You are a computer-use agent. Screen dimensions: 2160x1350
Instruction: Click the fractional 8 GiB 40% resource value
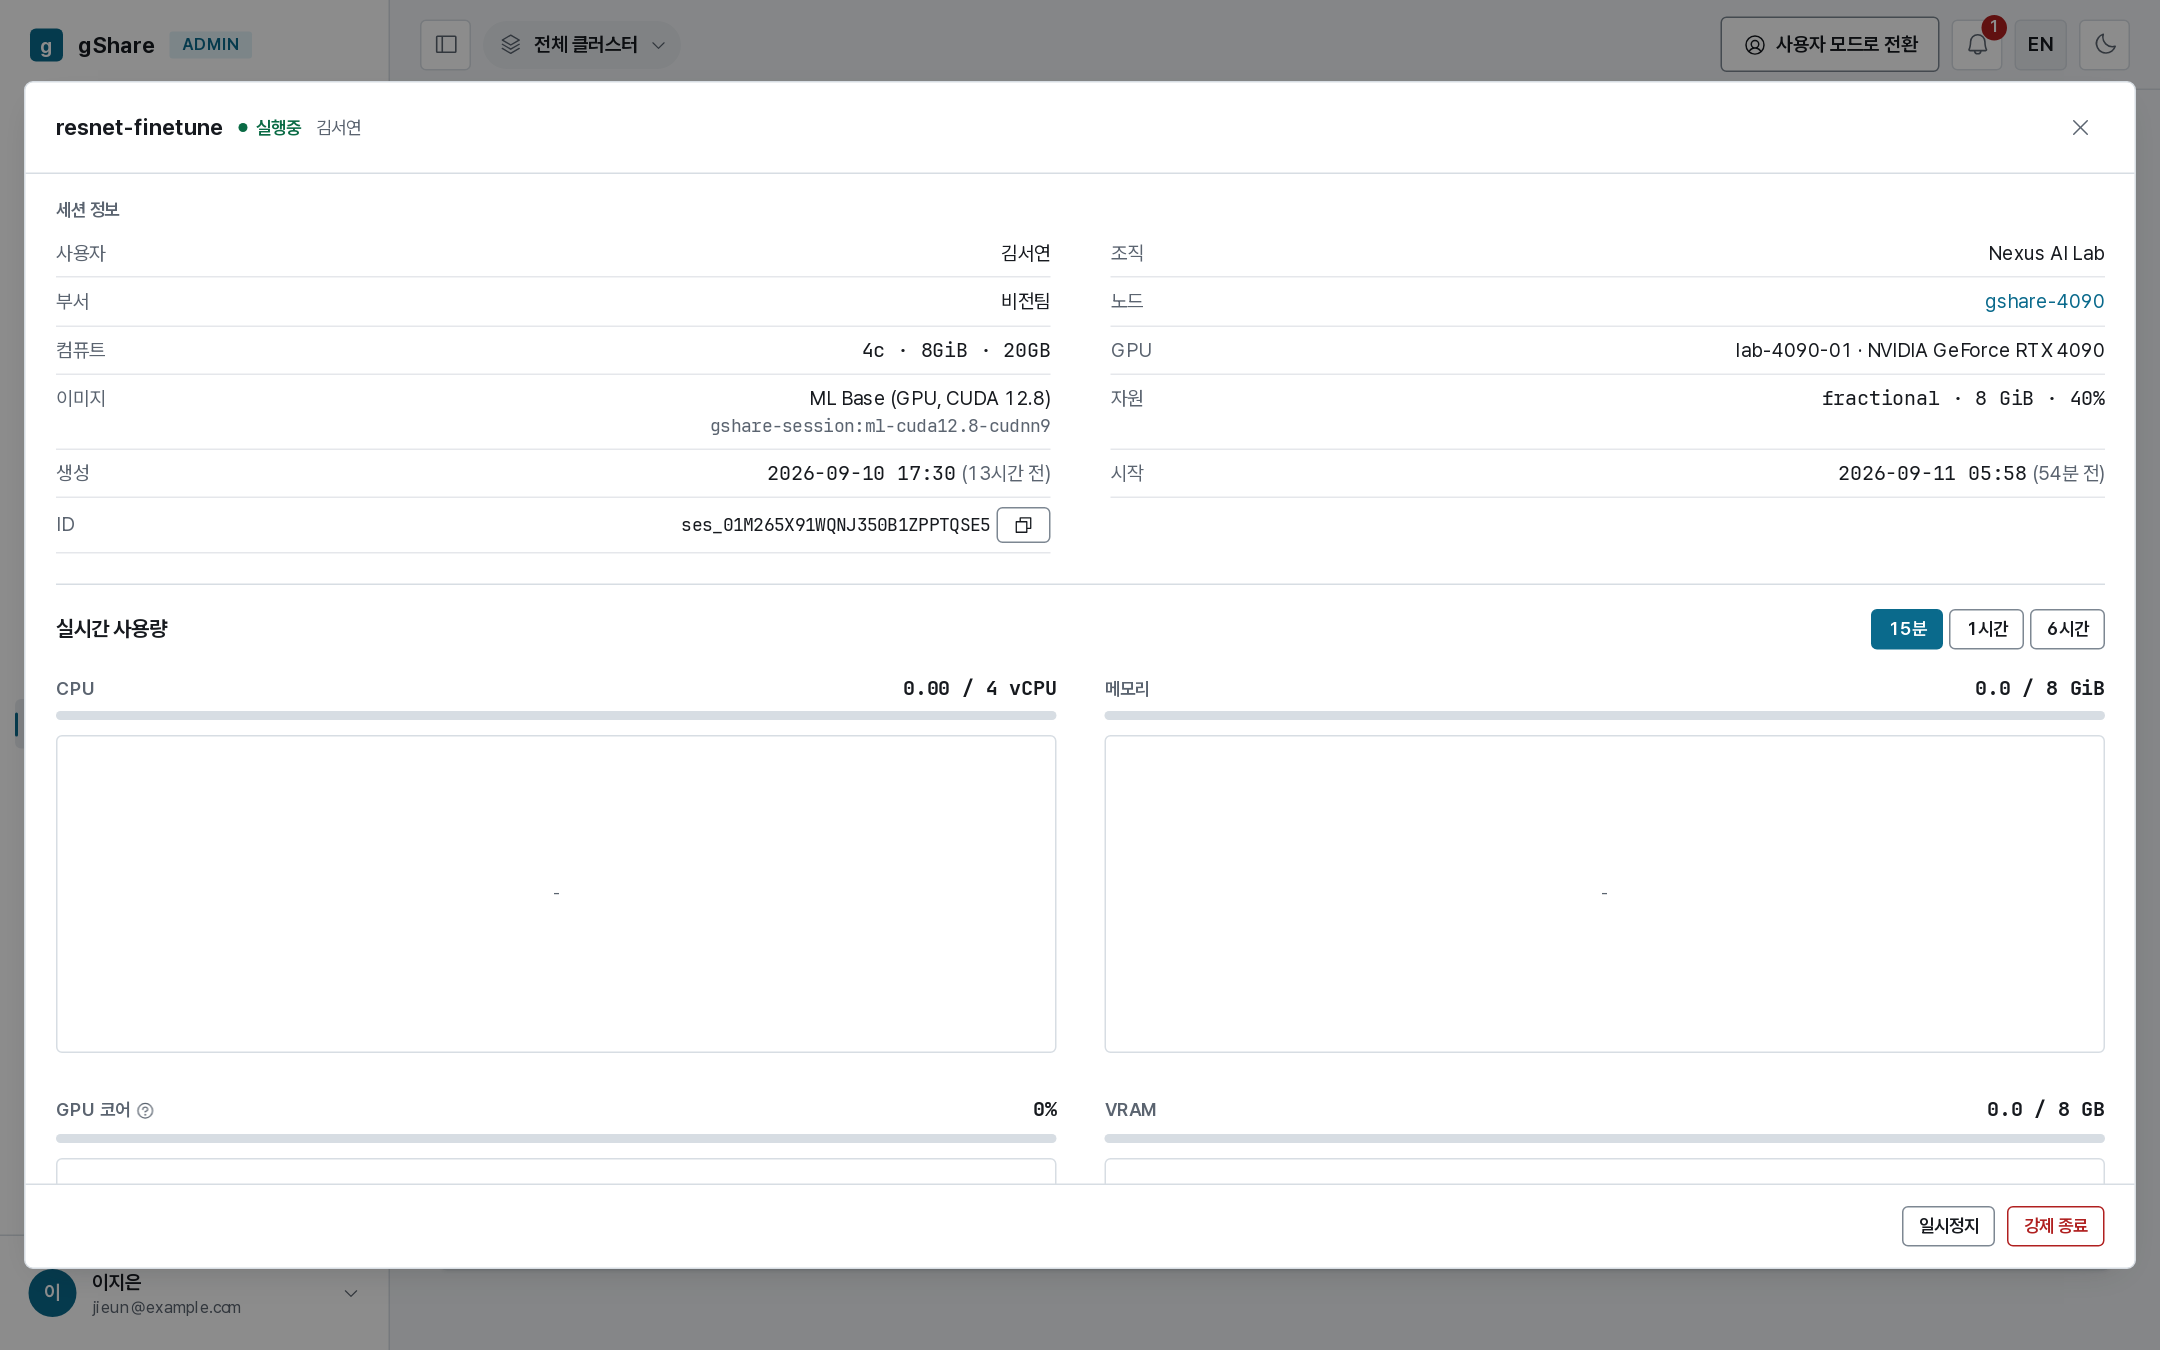click(1963, 398)
